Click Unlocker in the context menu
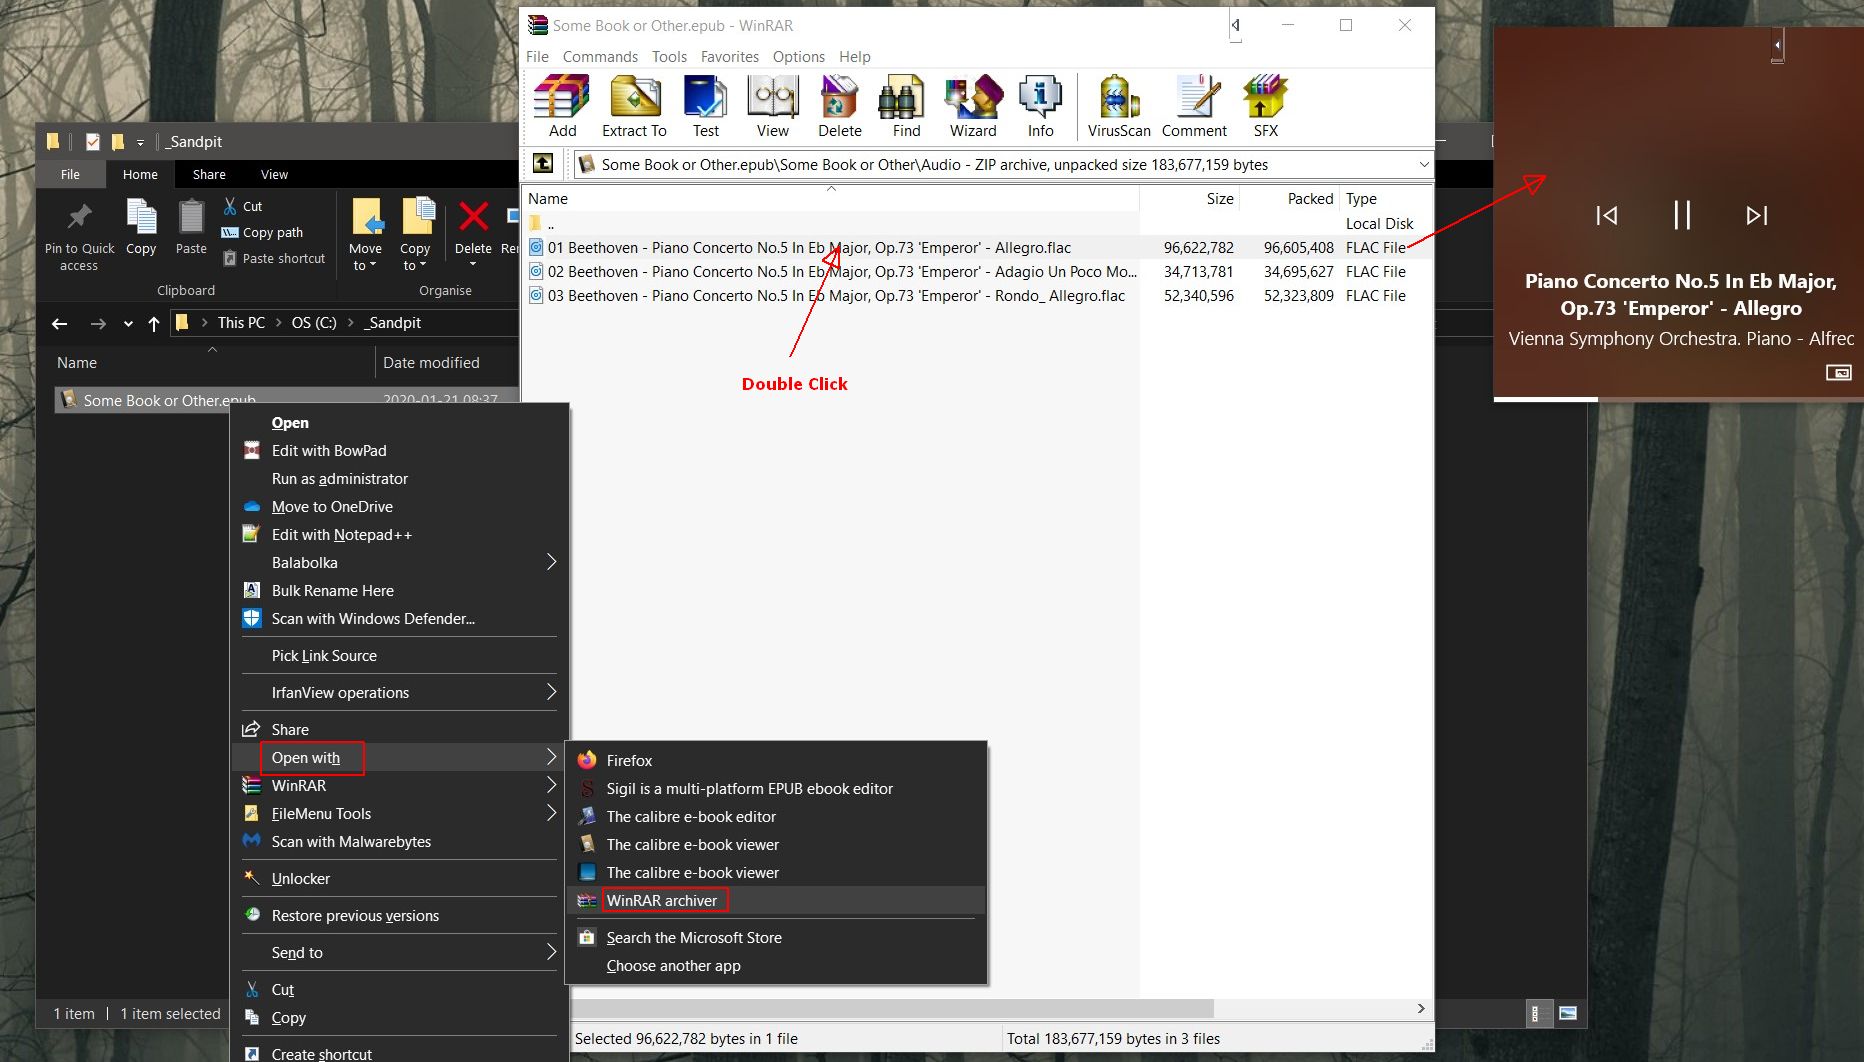This screenshot has height=1062, width=1864. [x=400, y=878]
